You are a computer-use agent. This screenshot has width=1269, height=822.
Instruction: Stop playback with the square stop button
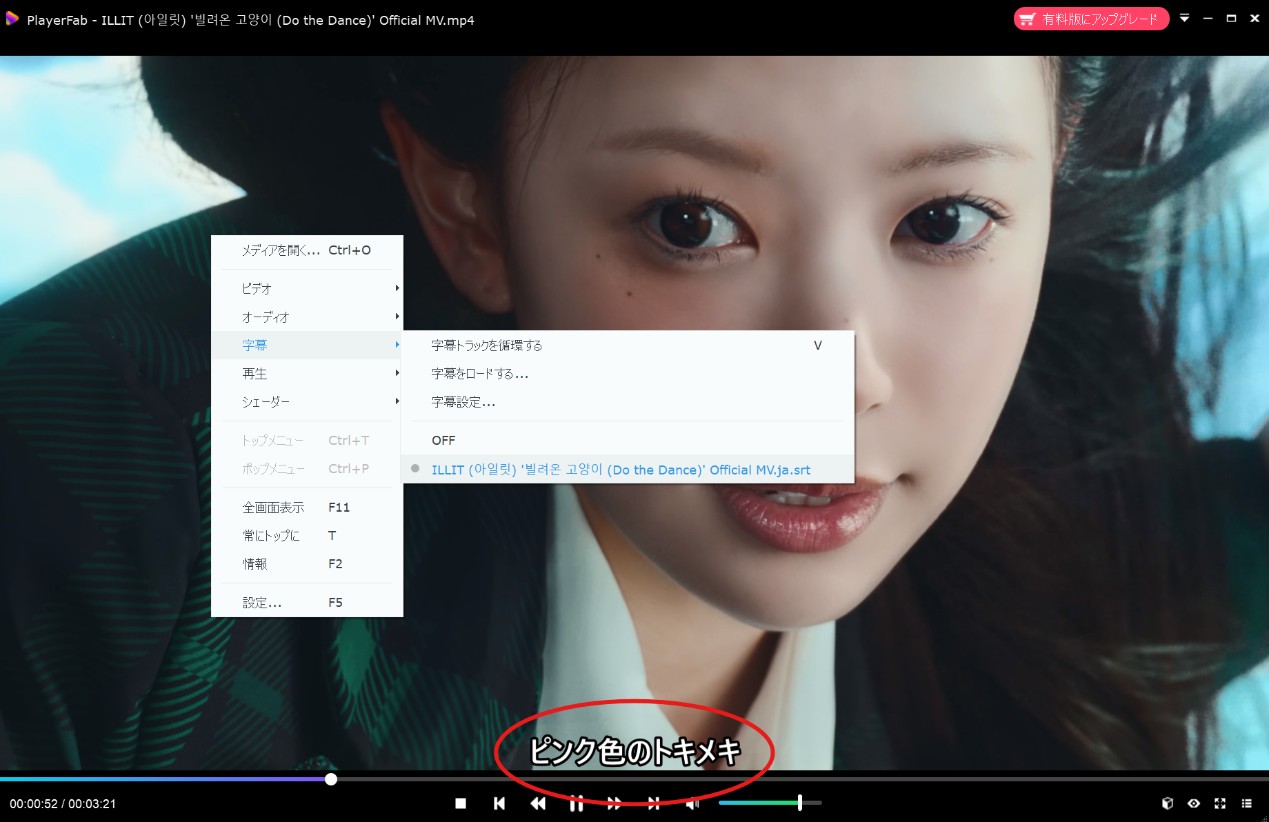coord(461,803)
